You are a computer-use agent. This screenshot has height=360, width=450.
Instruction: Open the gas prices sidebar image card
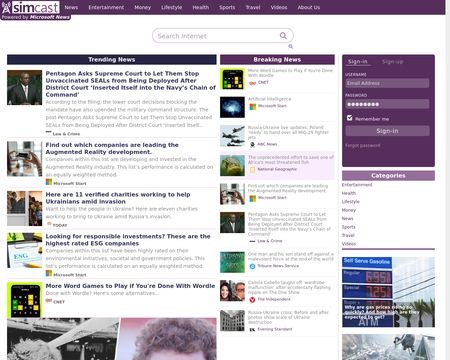coord(388,292)
